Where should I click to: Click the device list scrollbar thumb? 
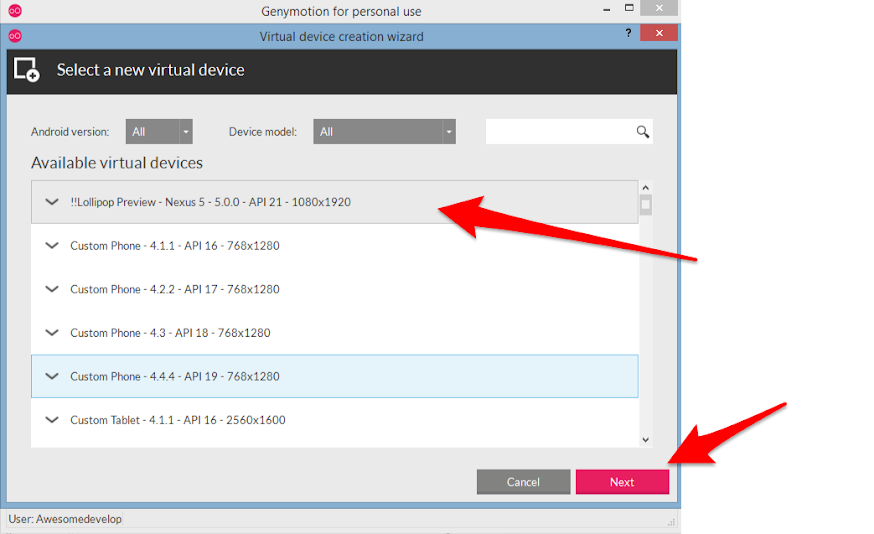[645, 205]
